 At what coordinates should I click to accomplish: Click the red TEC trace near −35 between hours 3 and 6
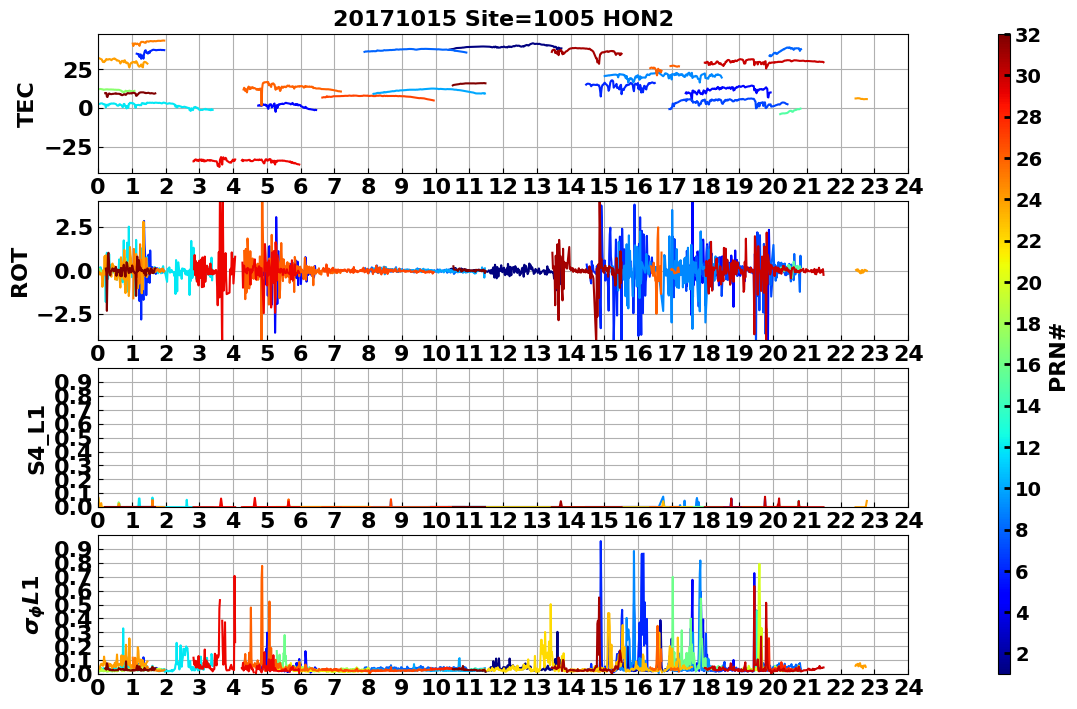click(246, 161)
